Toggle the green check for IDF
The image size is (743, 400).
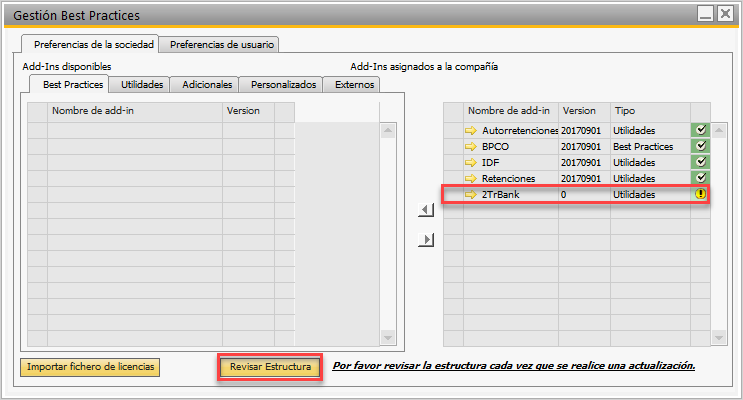[700, 162]
